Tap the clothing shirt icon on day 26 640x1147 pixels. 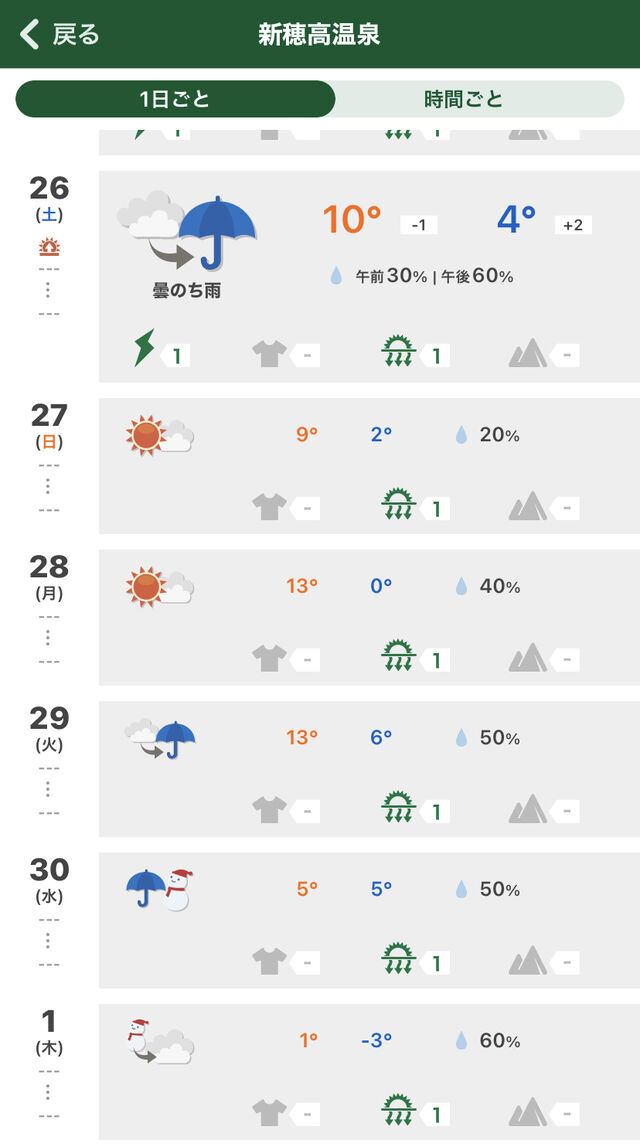[x=269, y=354]
